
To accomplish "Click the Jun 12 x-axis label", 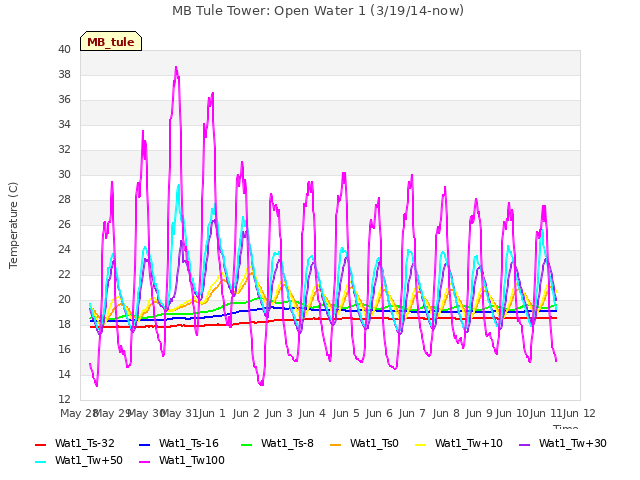I will tap(579, 413).
